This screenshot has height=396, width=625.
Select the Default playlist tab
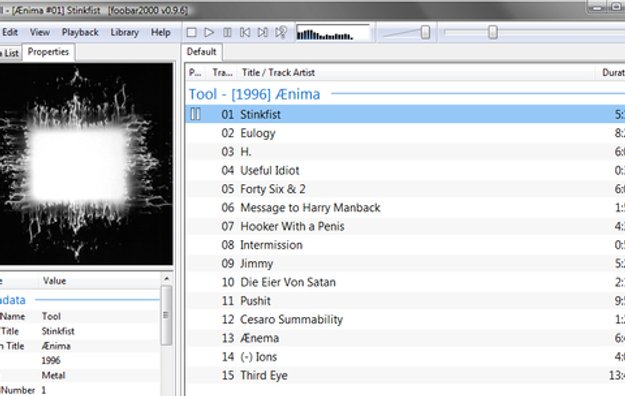[202, 52]
